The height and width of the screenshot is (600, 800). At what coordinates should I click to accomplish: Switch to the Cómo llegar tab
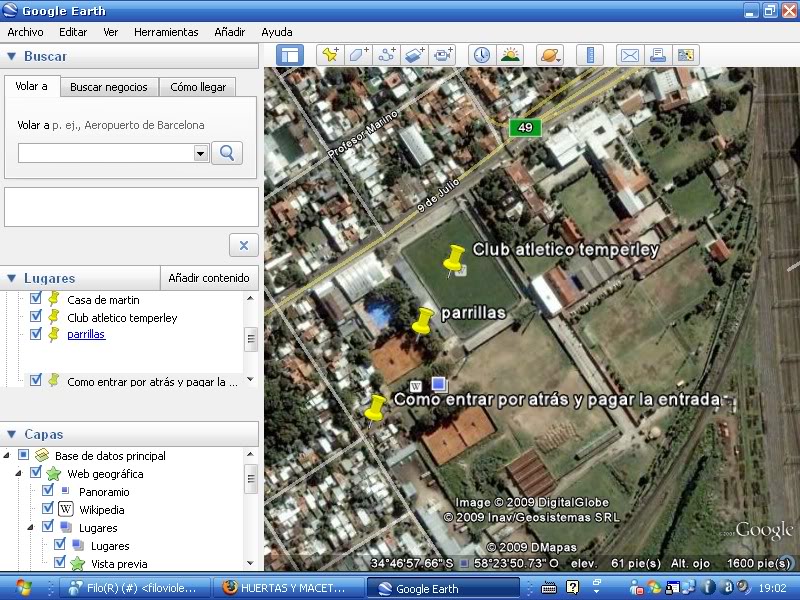tap(198, 87)
